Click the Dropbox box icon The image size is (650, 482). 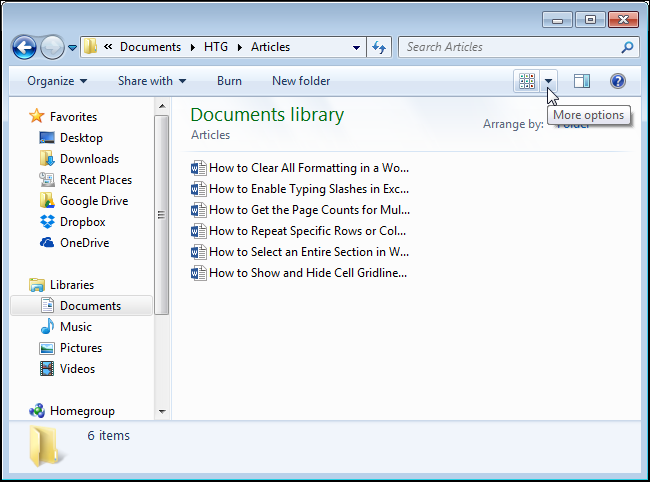[47, 222]
